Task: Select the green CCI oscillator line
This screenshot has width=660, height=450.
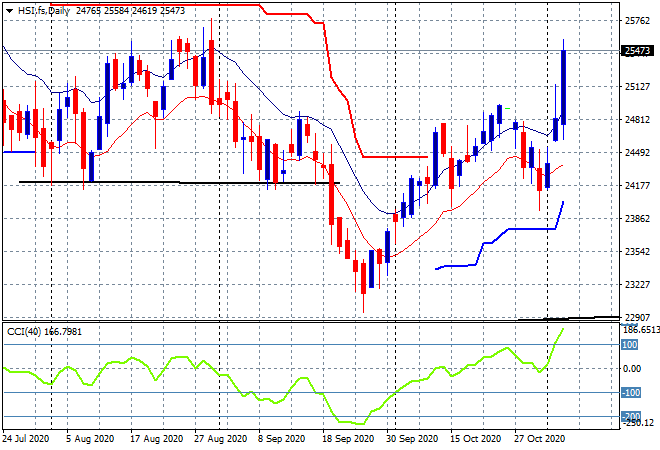Action: (x=282, y=377)
